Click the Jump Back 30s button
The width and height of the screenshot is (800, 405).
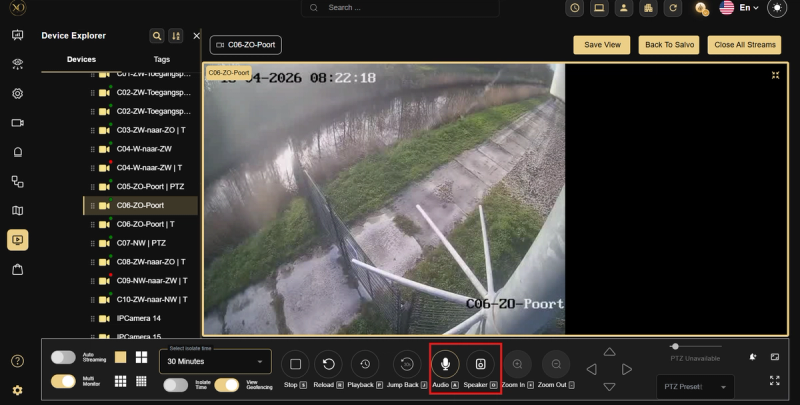(x=407, y=364)
